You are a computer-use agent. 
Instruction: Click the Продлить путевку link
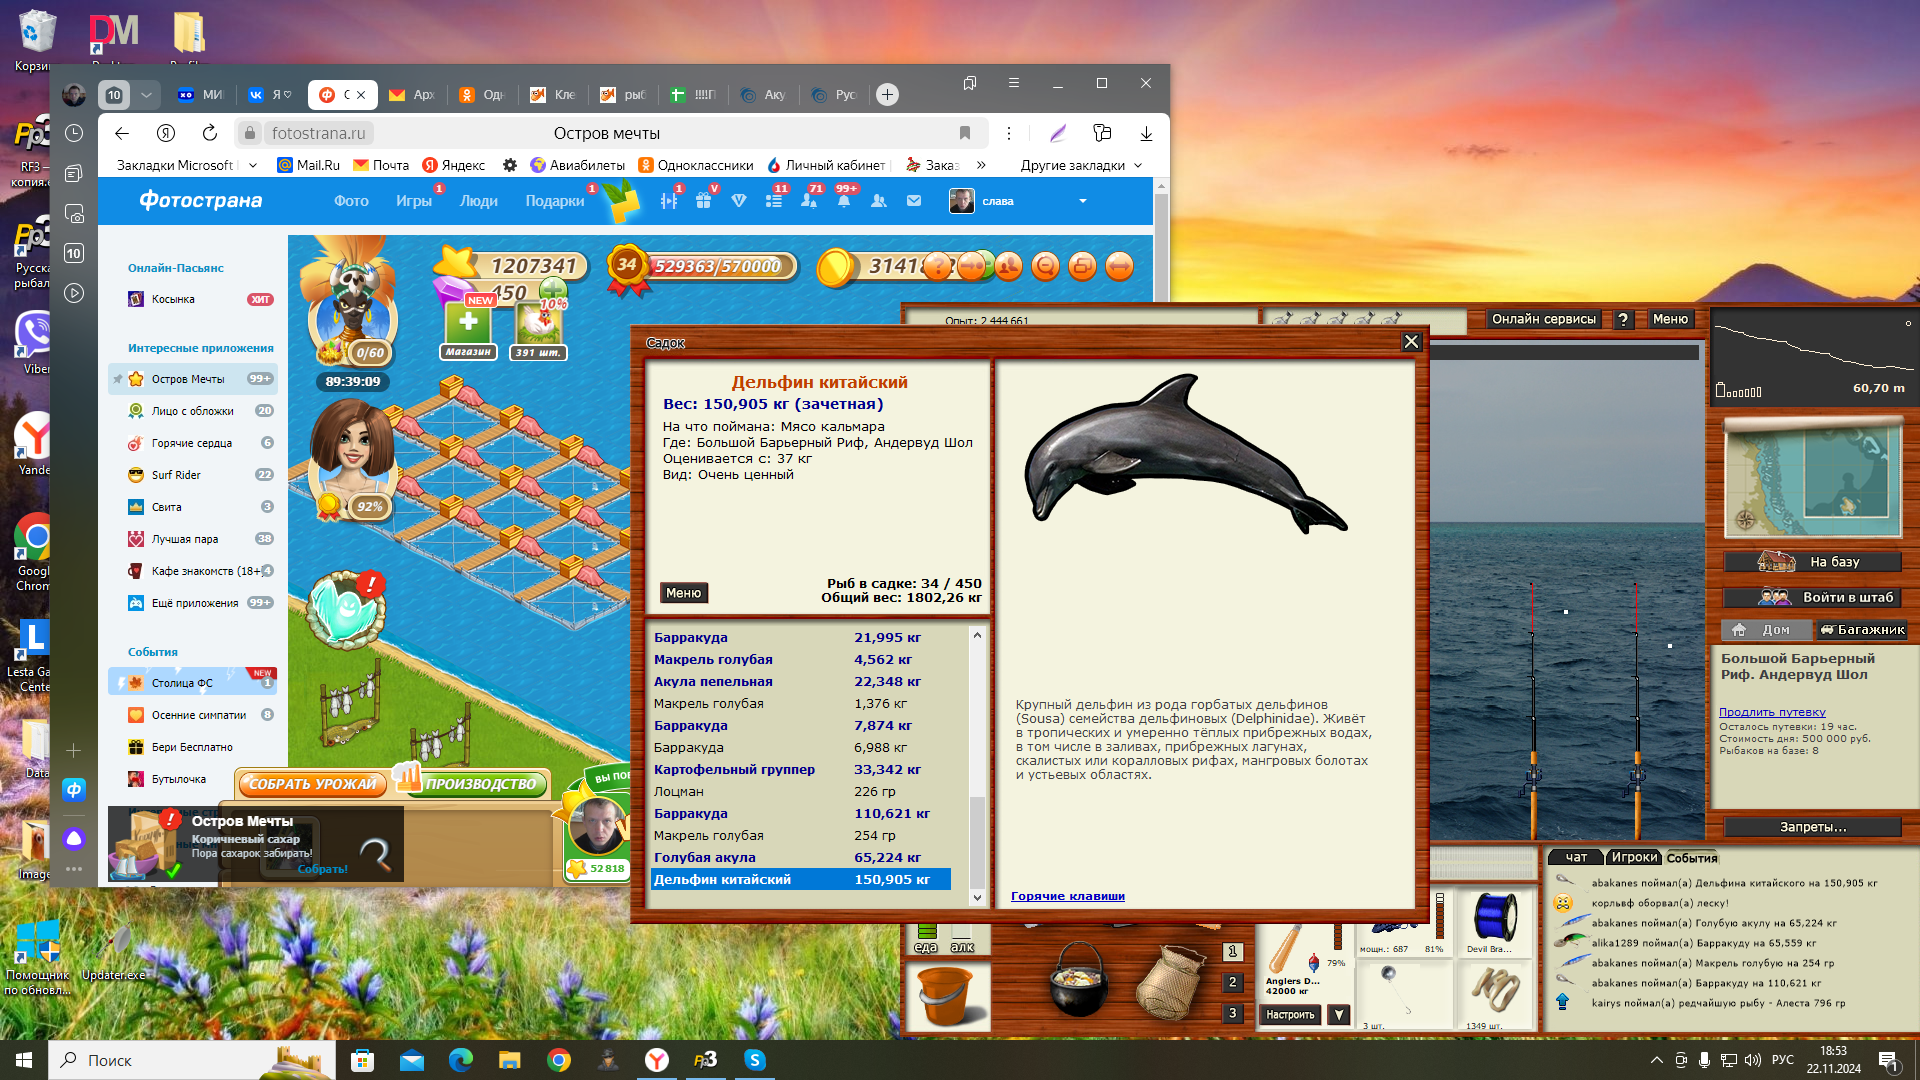[1772, 712]
